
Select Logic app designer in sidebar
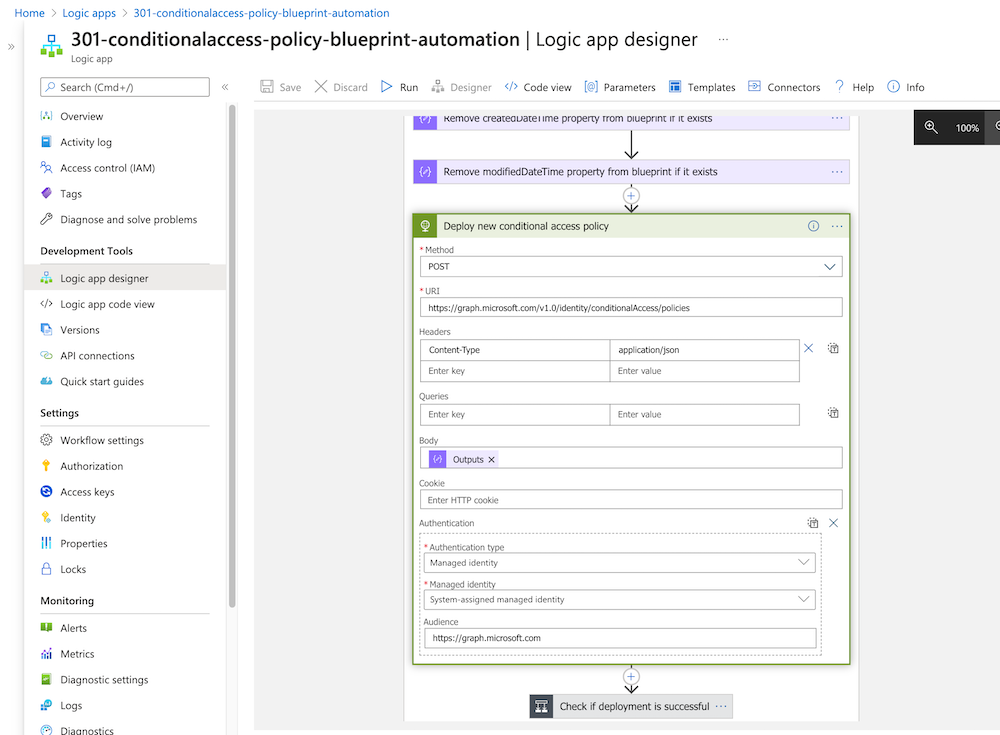[125, 278]
